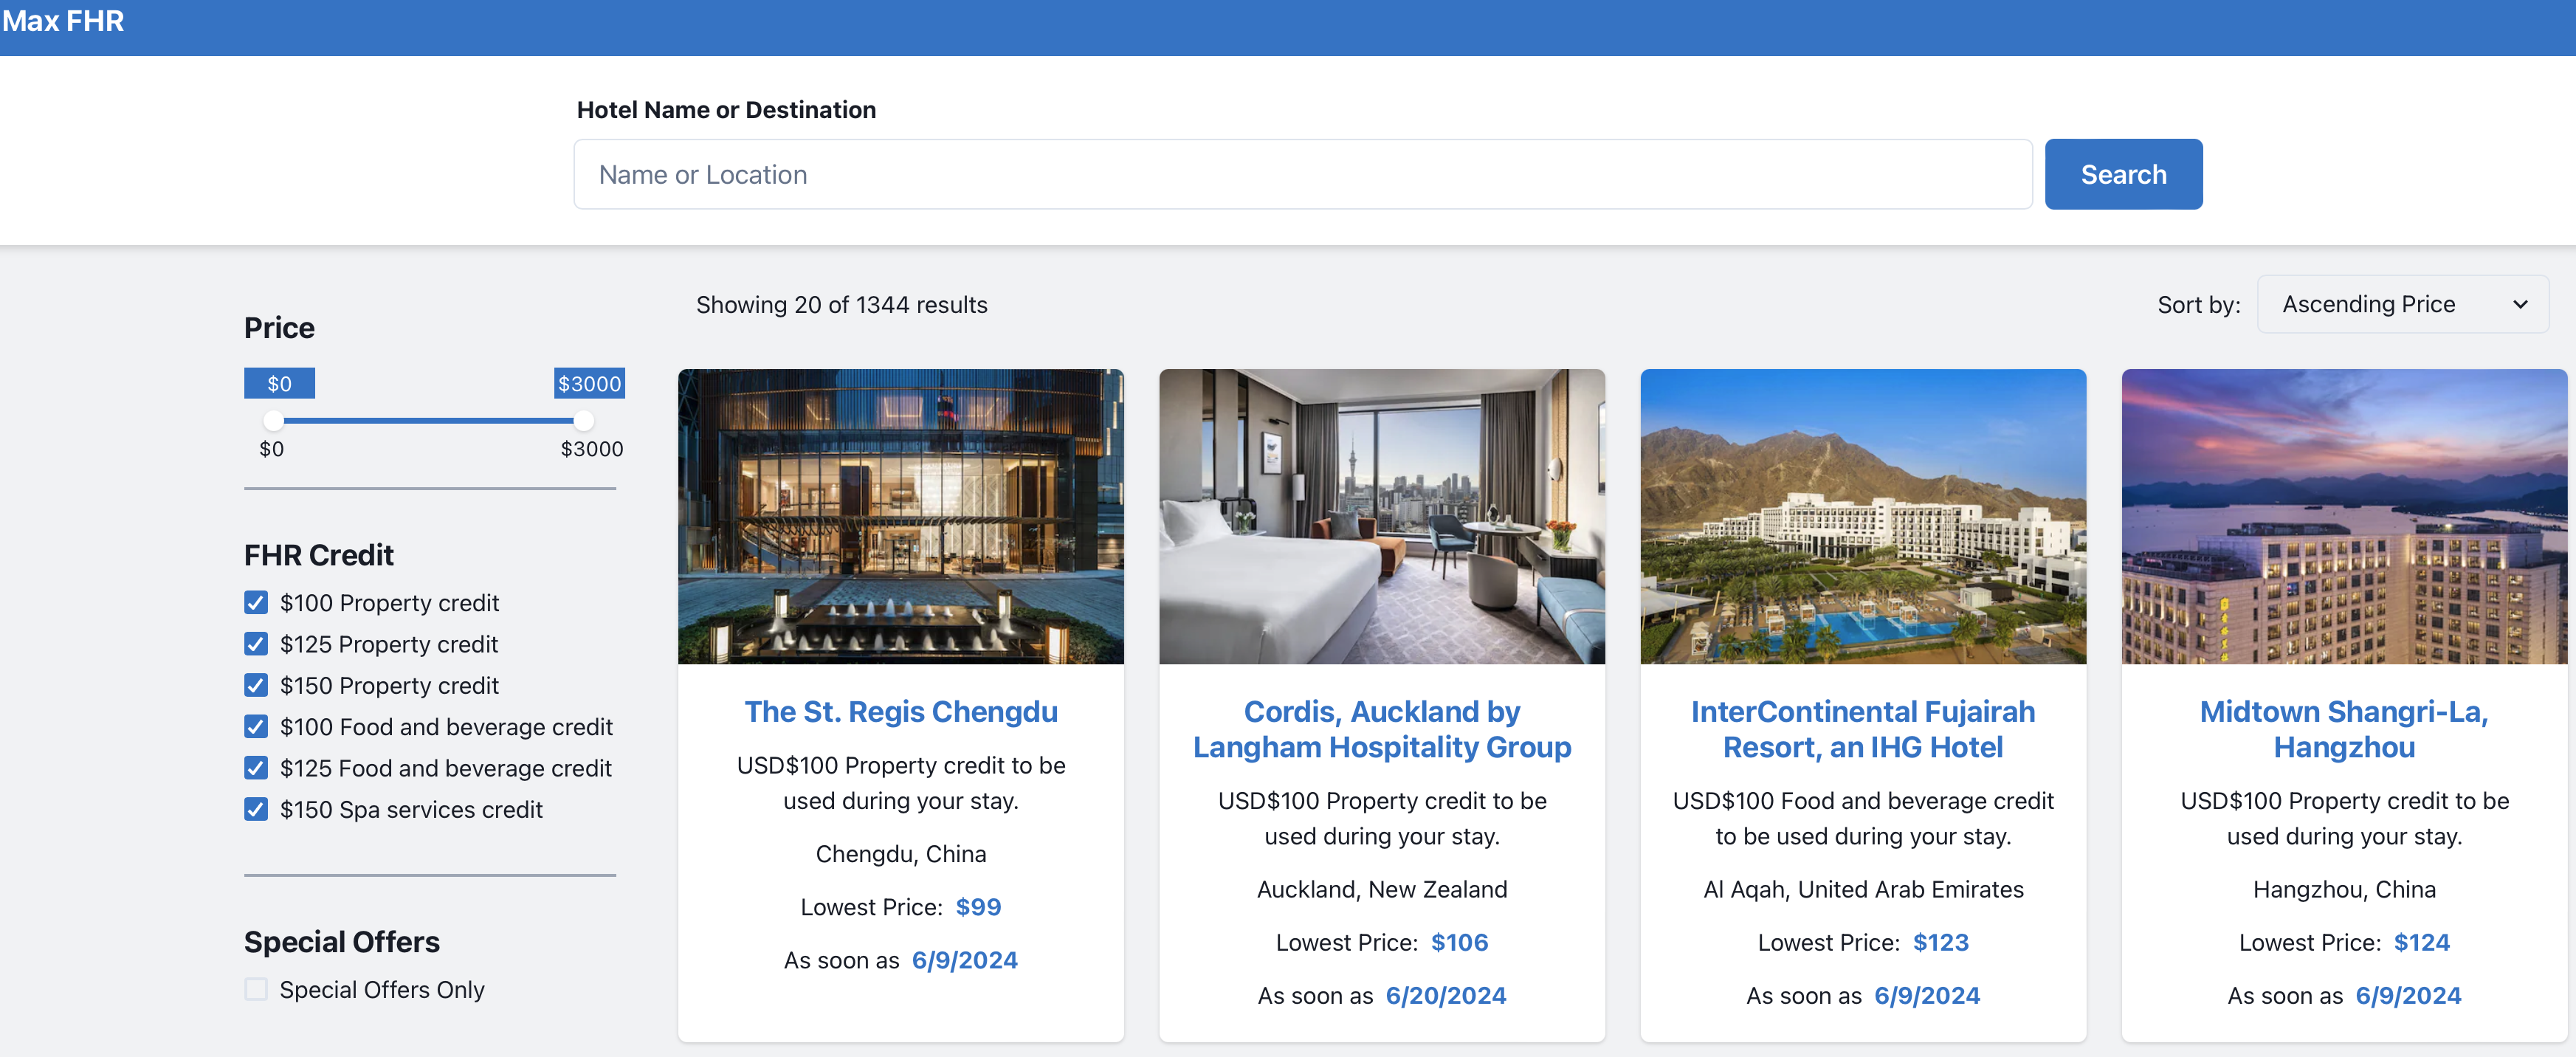
Task: Click the 'Chengdu, China' location text
Action: pos(900,853)
